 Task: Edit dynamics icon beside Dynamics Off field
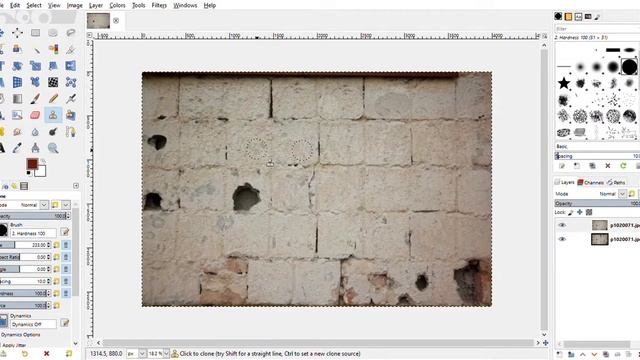[x=64, y=324]
